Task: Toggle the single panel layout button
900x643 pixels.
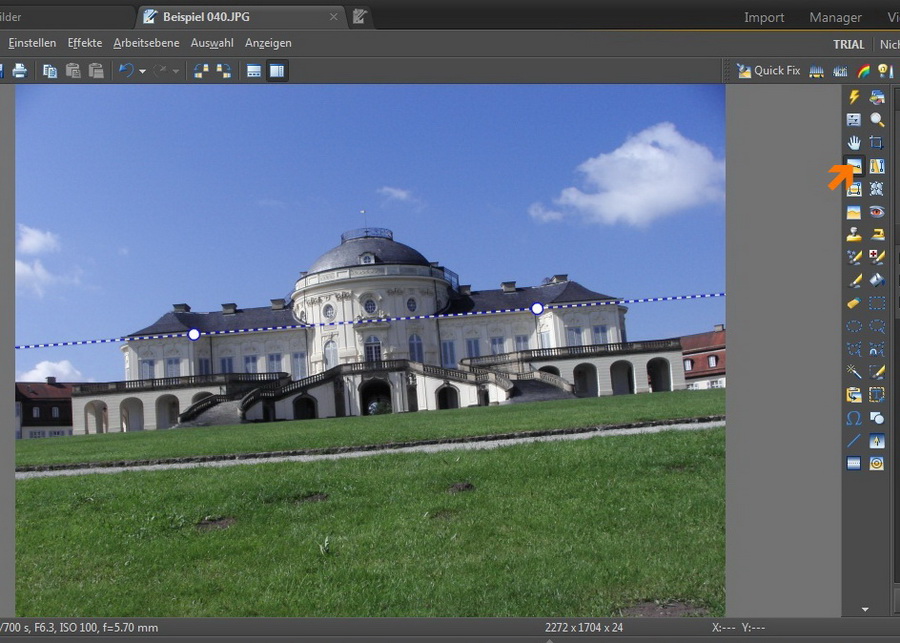Action: pos(254,71)
